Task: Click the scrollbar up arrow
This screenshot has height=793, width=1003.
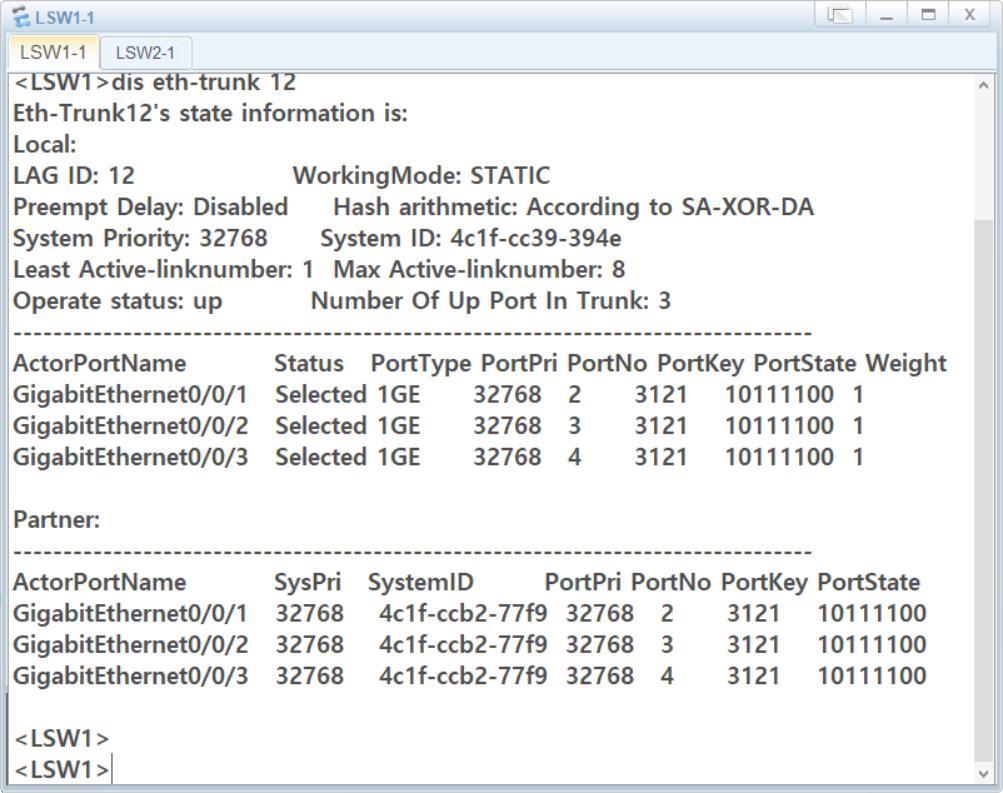Action: pyautogui.click(x=984, y=86)
